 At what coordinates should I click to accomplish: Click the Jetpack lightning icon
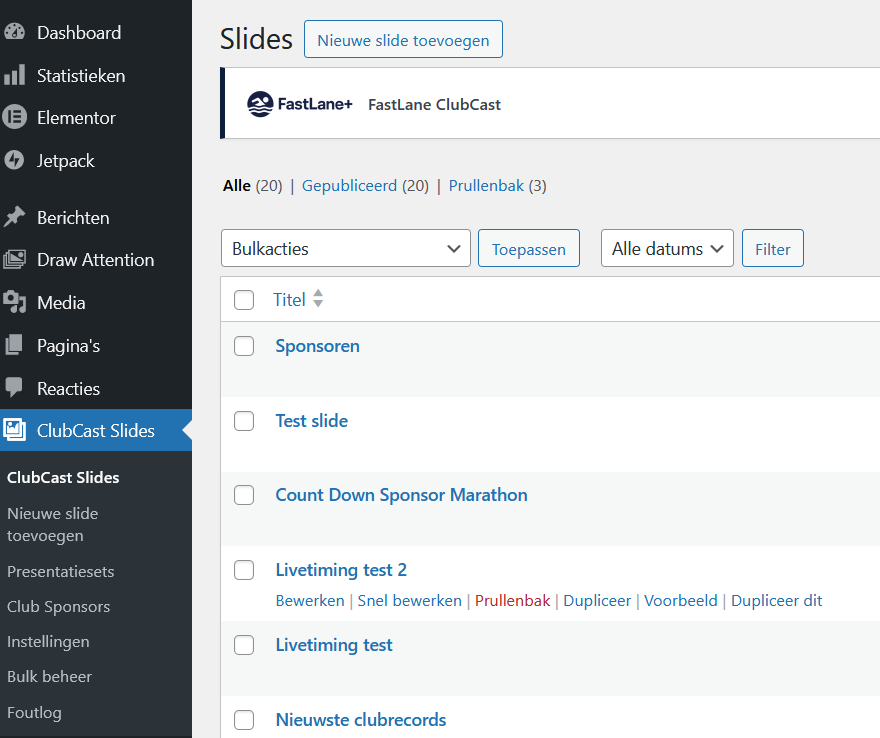15,160
